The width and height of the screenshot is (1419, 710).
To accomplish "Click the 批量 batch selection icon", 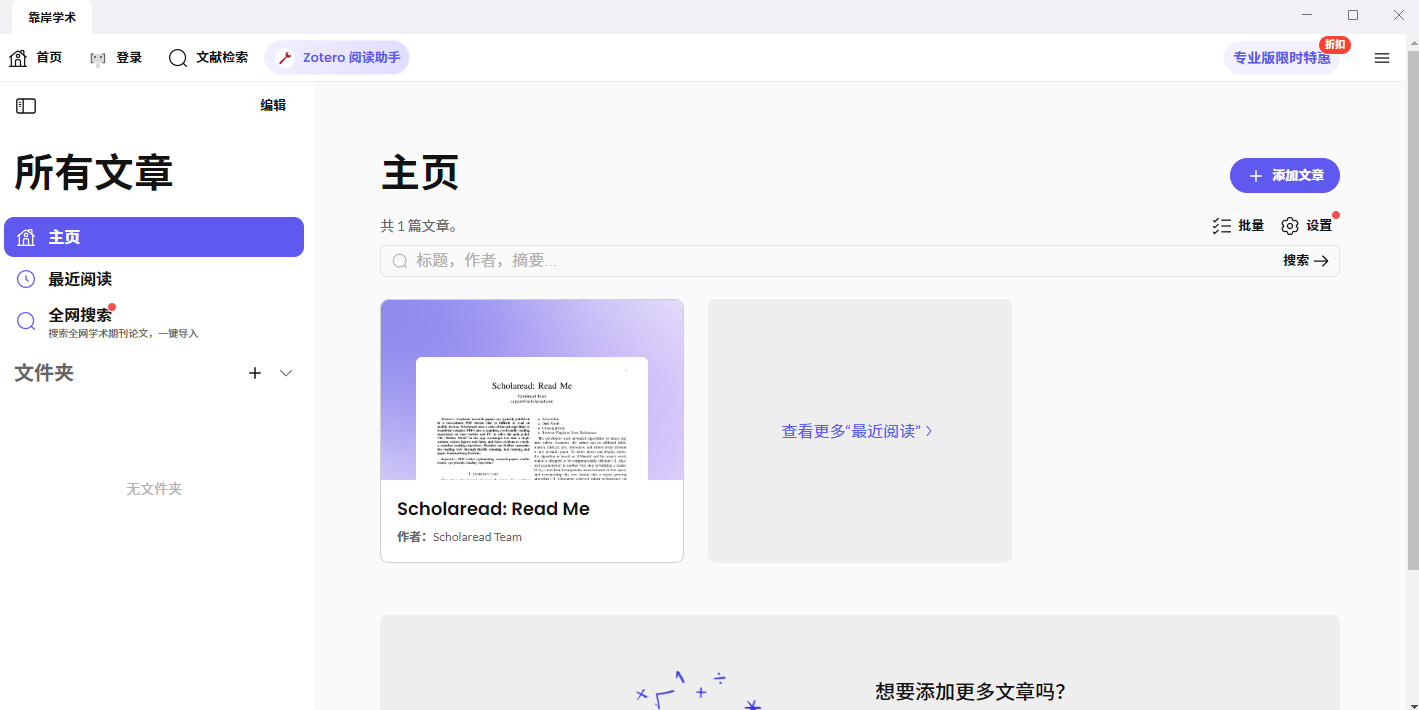I will [x=1222, y=225].
